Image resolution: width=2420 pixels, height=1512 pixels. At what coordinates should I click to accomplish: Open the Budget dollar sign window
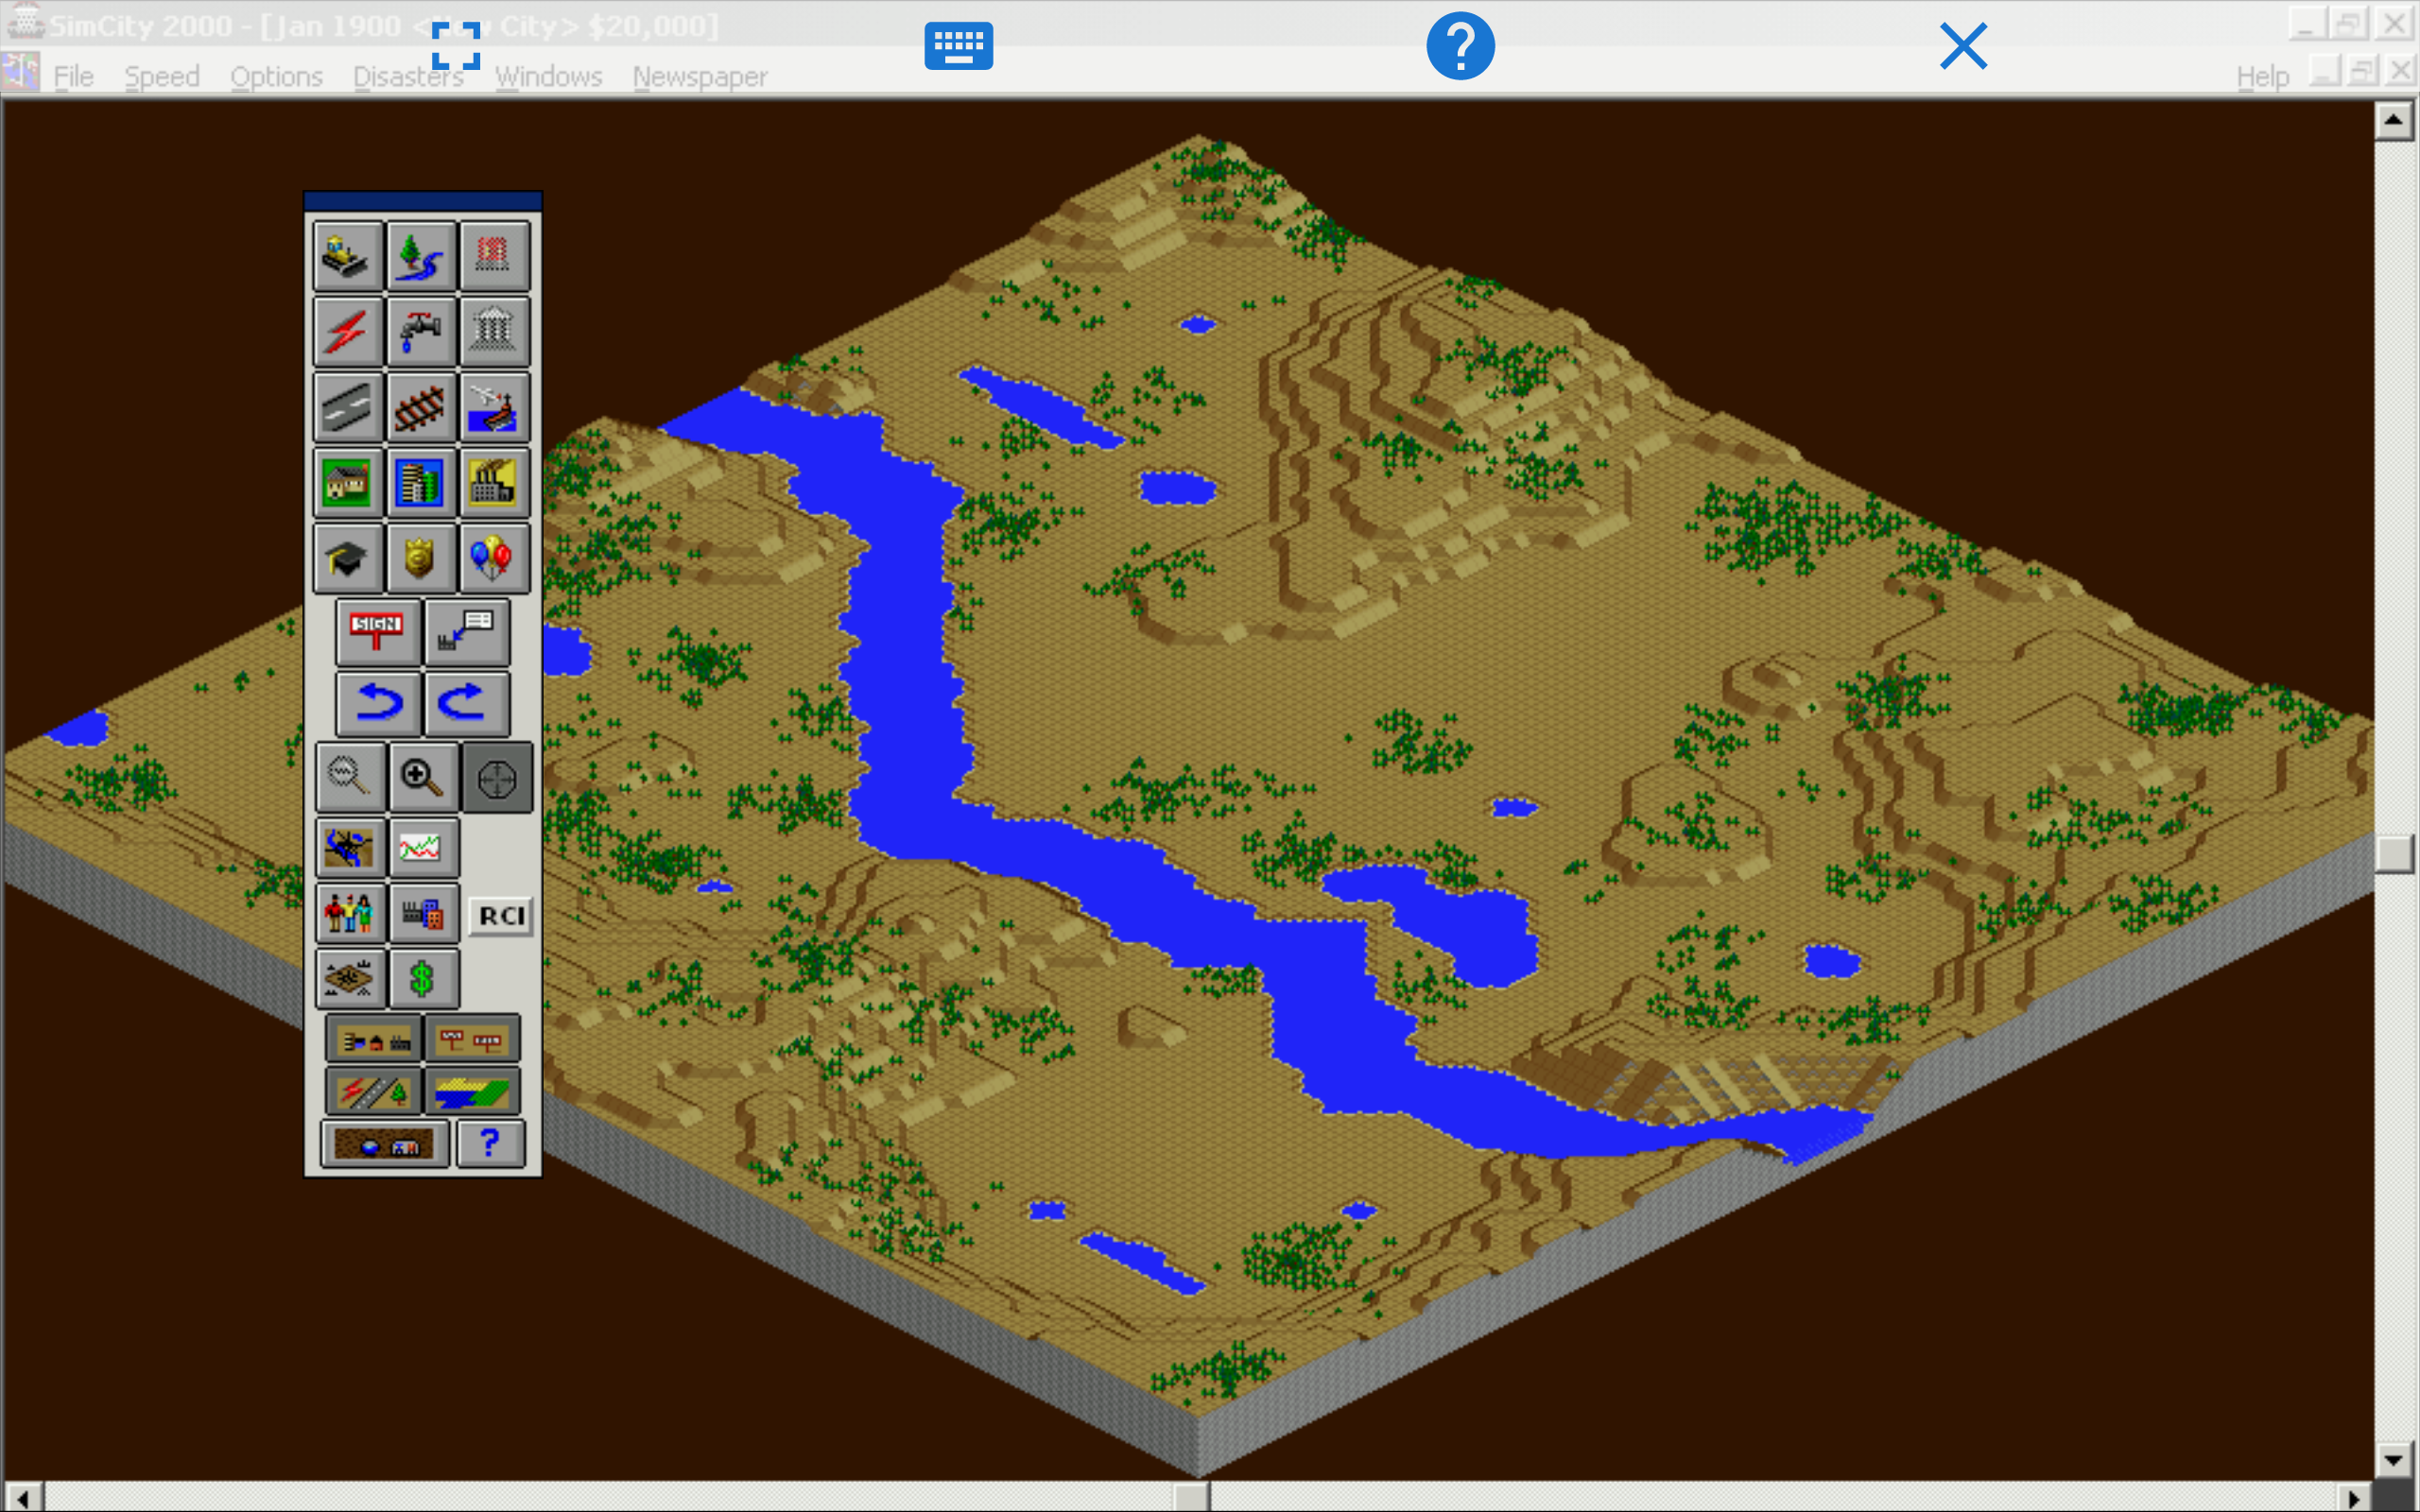coord(423,978)
